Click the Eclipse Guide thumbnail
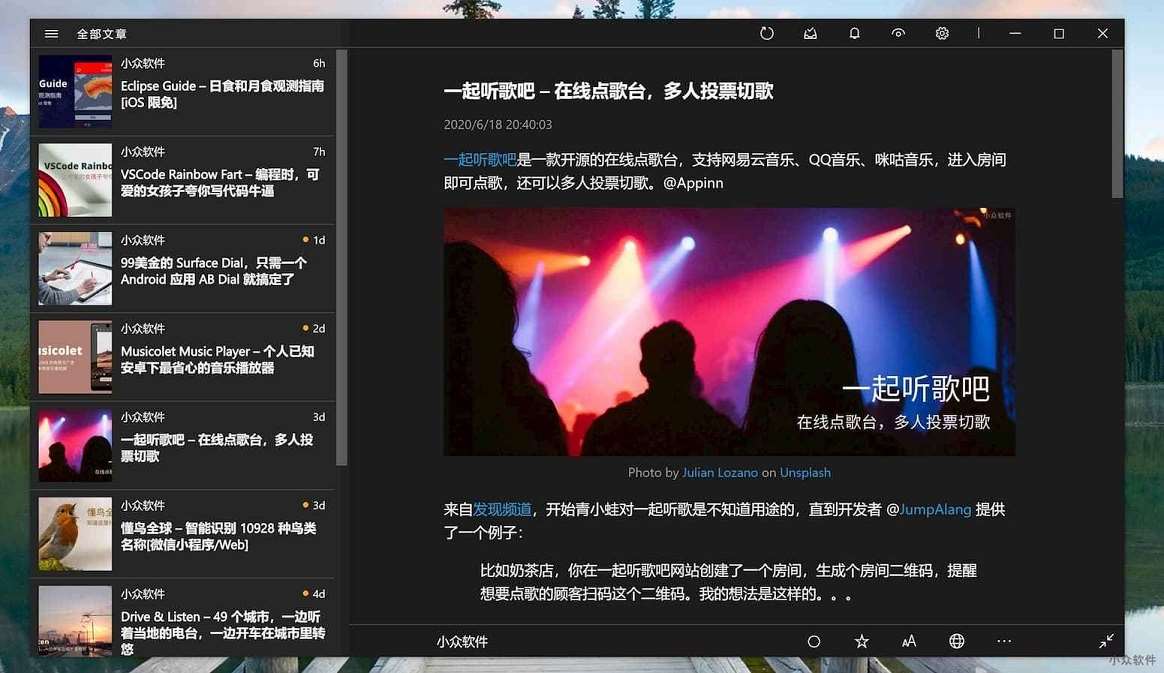 tap(75, 91)
